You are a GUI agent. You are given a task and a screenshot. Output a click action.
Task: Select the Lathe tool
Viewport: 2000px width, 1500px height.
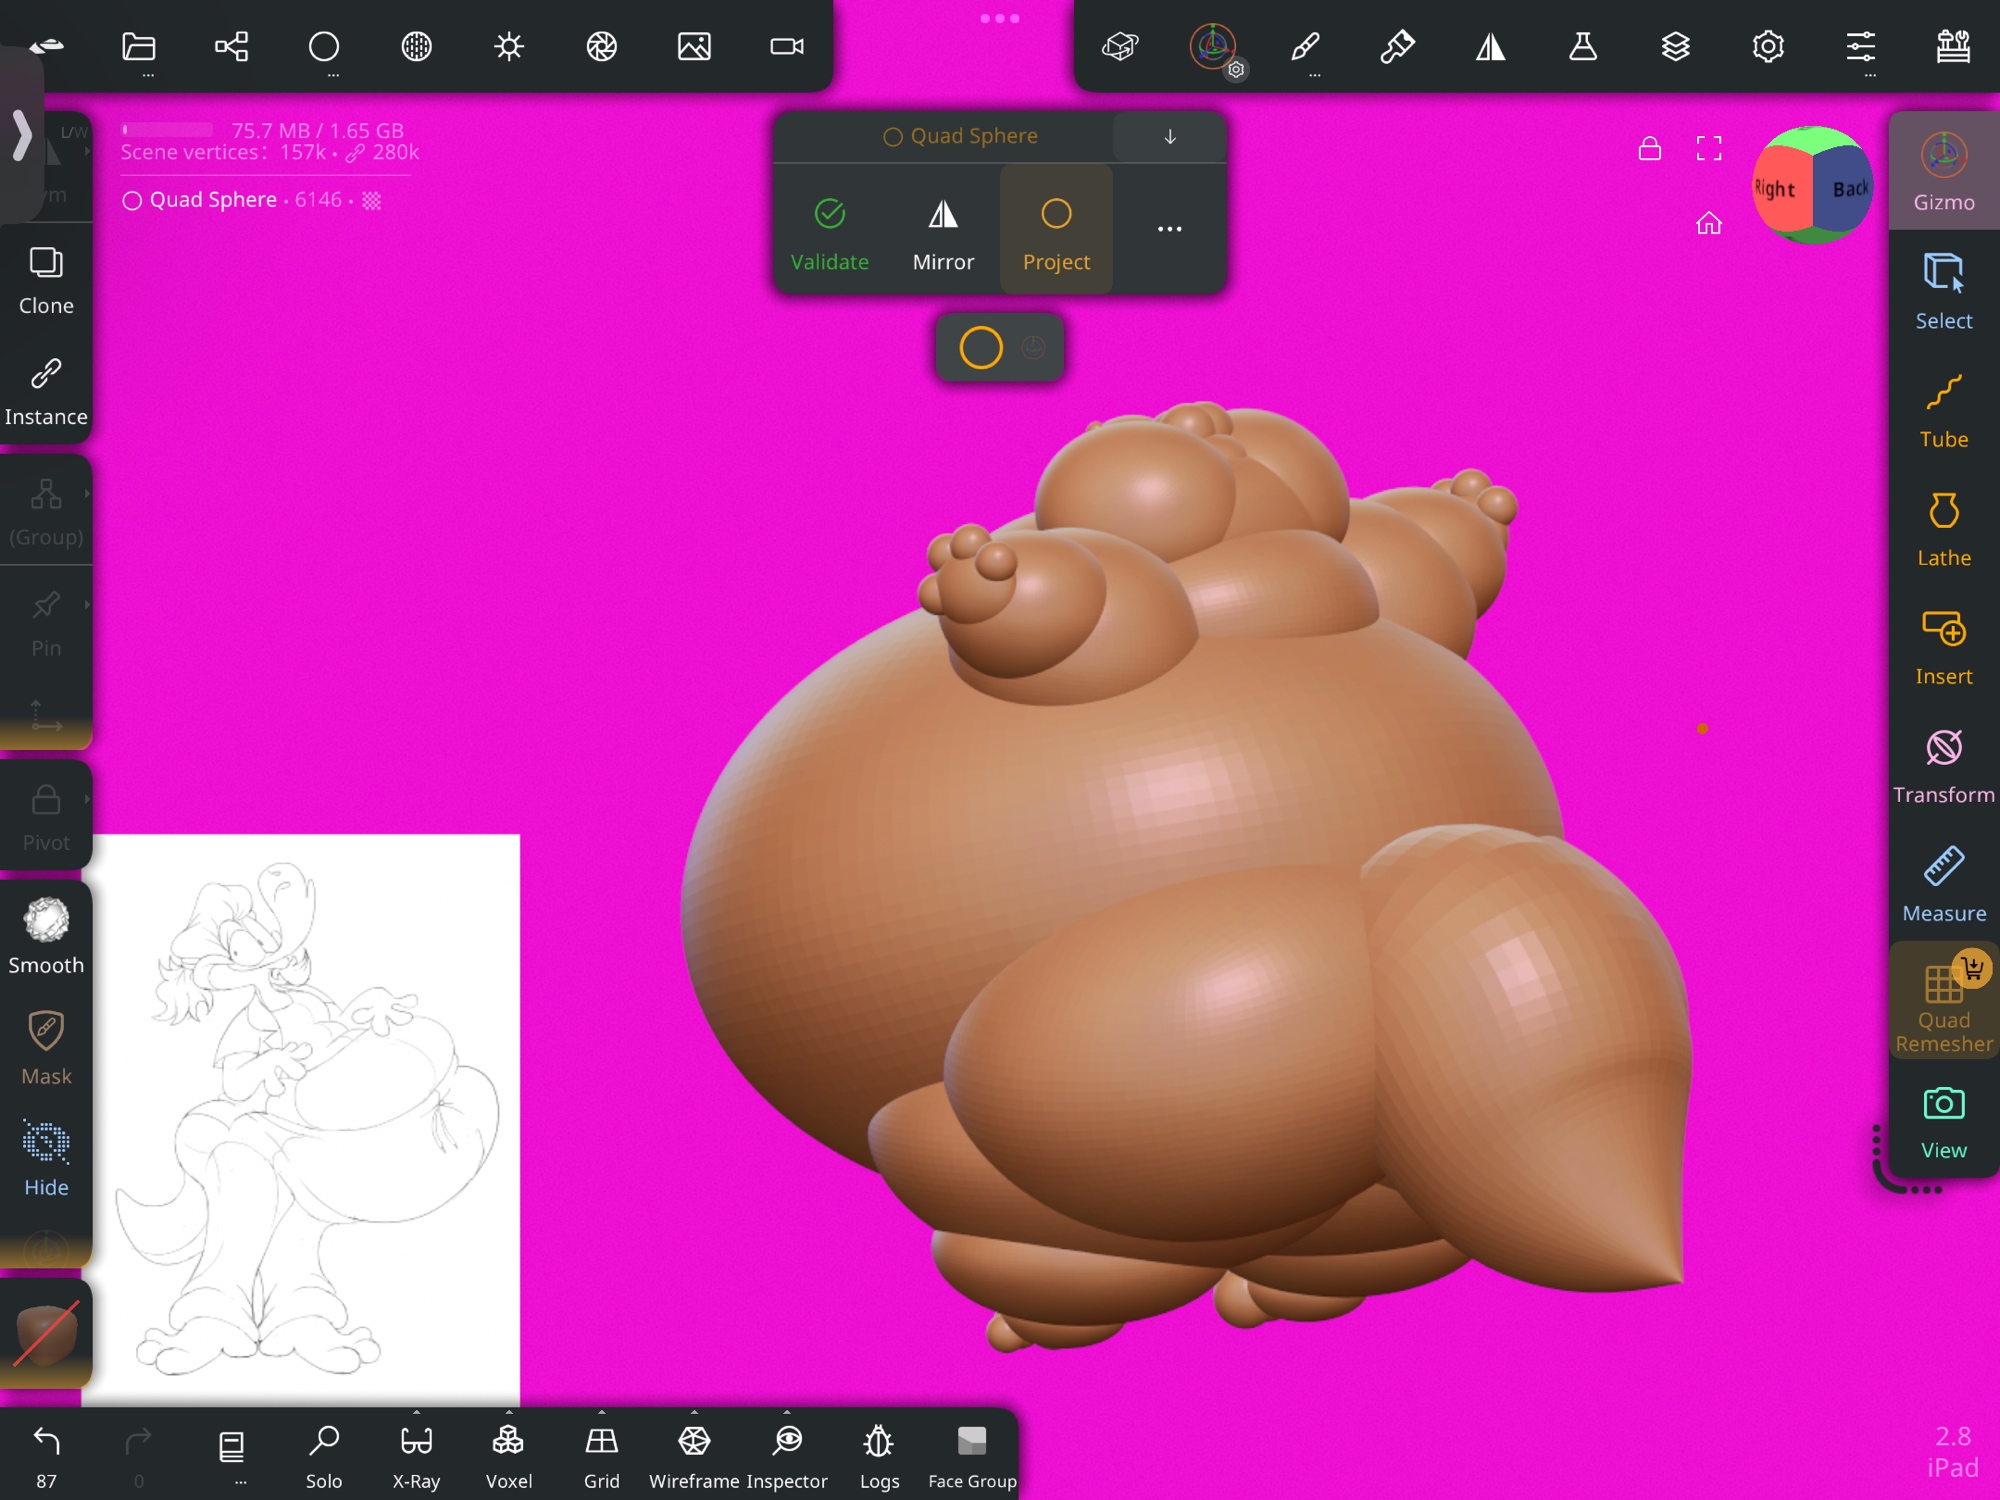(x=1943, y=530)
